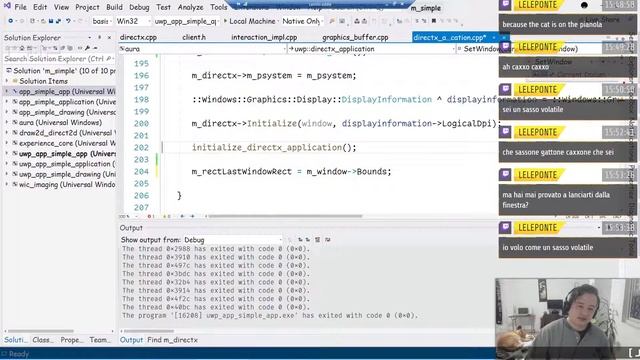Open the Build menu
Screen dimensions: 640x360
coord(114,7)
